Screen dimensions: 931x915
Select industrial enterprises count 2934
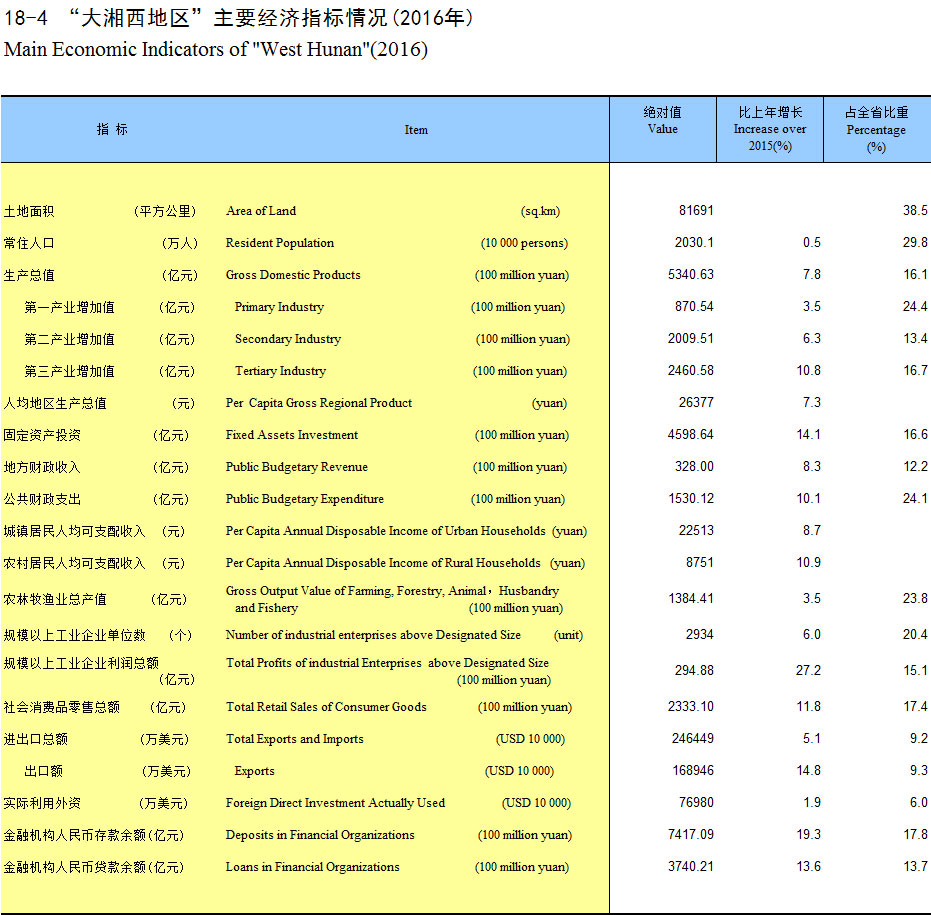pyautogui.click(x=699, y=635)
